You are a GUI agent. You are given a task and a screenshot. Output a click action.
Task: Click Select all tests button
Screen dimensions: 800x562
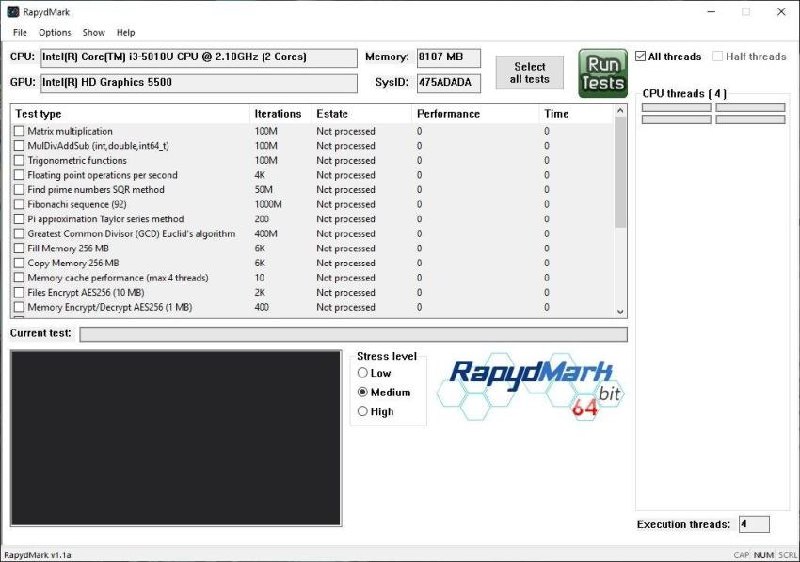point(530,73)
